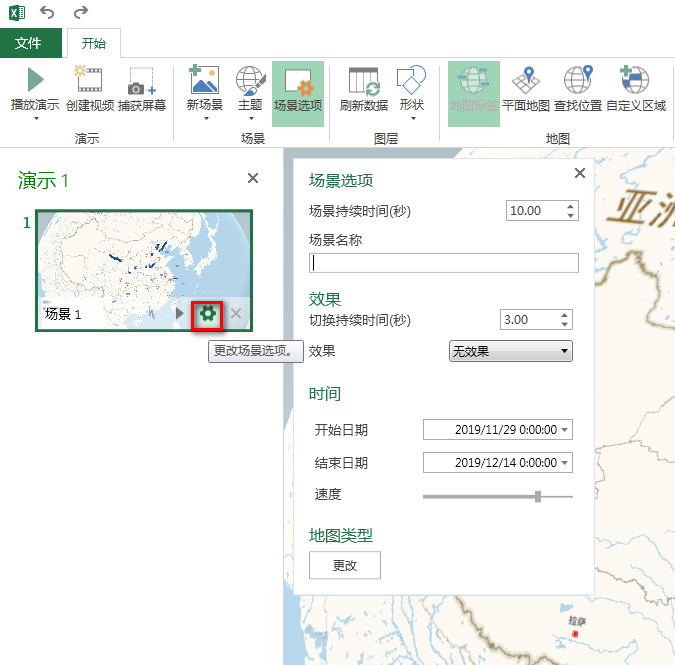
Task: Open the 开始日期 date picker
Action: tap(565, 430)
